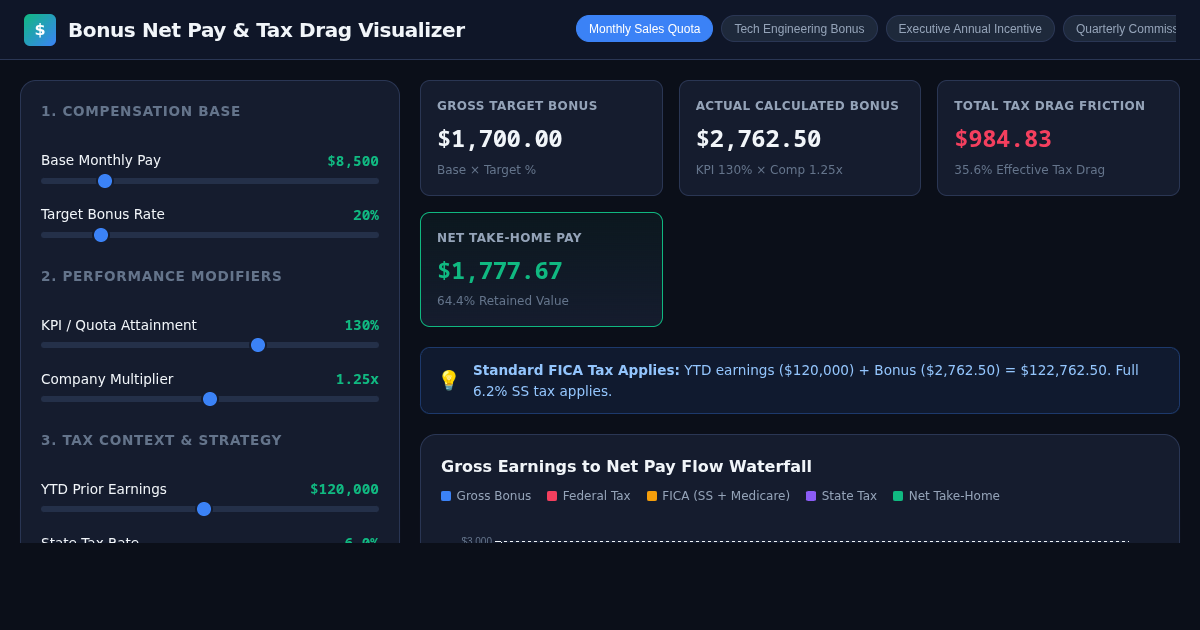Click the Net Take-Home Pay card

(x=541, y=270)
